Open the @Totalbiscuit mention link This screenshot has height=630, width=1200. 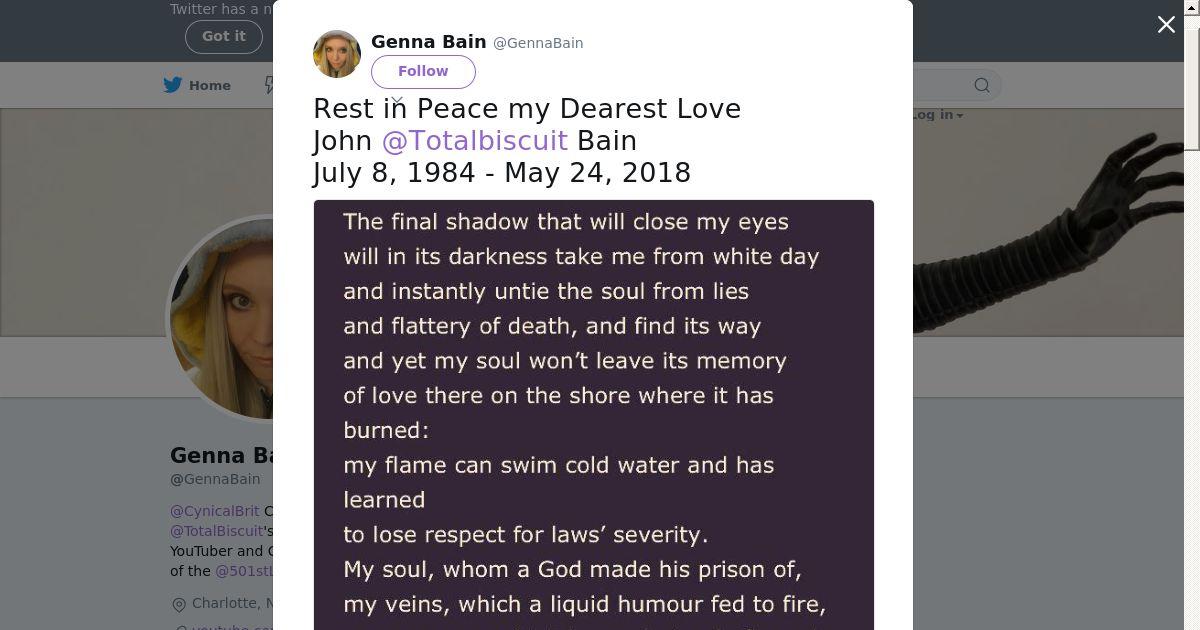coord(475,141)
